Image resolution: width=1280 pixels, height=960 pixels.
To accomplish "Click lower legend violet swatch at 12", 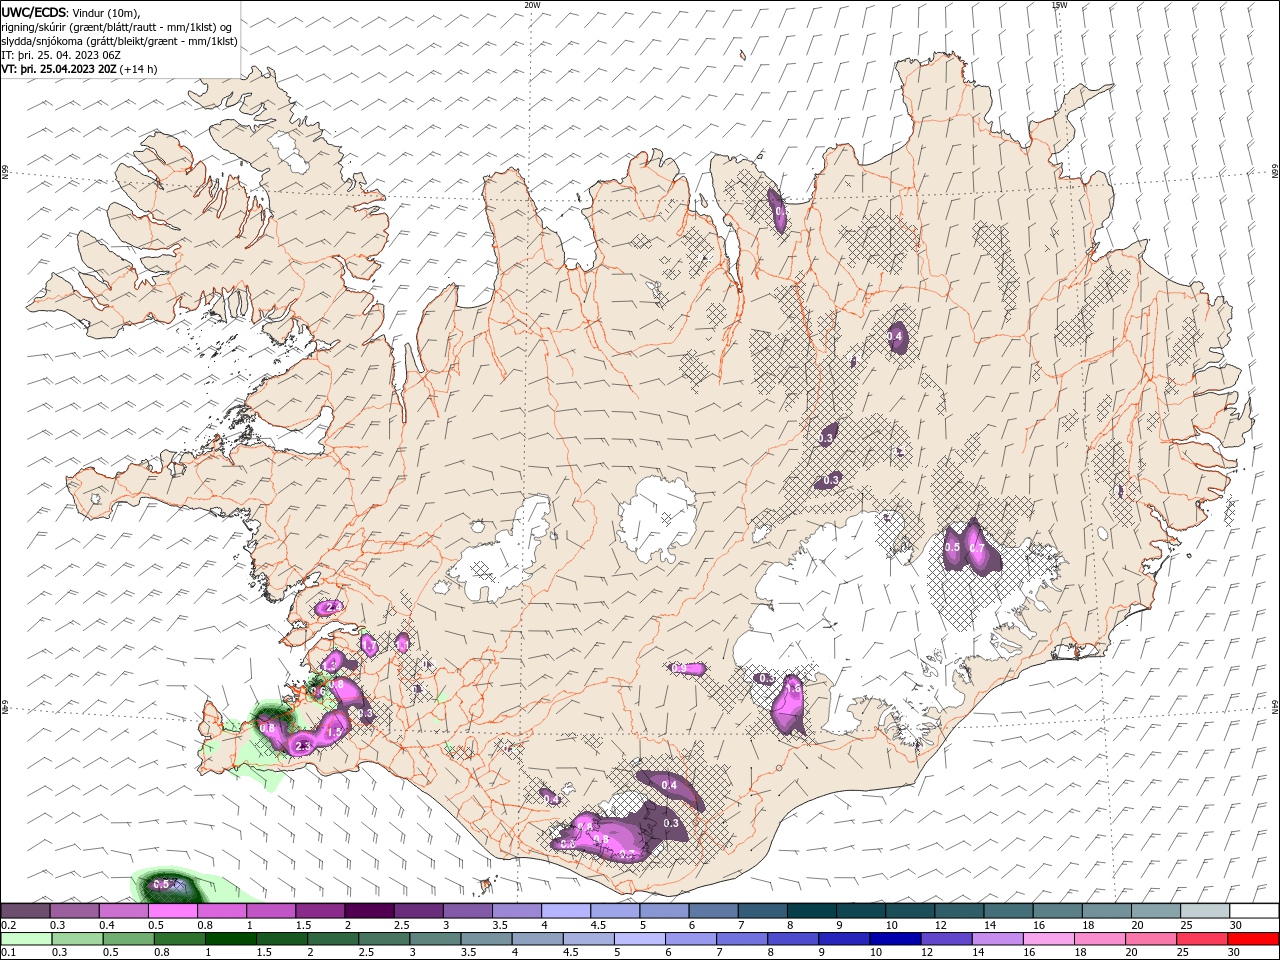I will click(x=944, y=939).
